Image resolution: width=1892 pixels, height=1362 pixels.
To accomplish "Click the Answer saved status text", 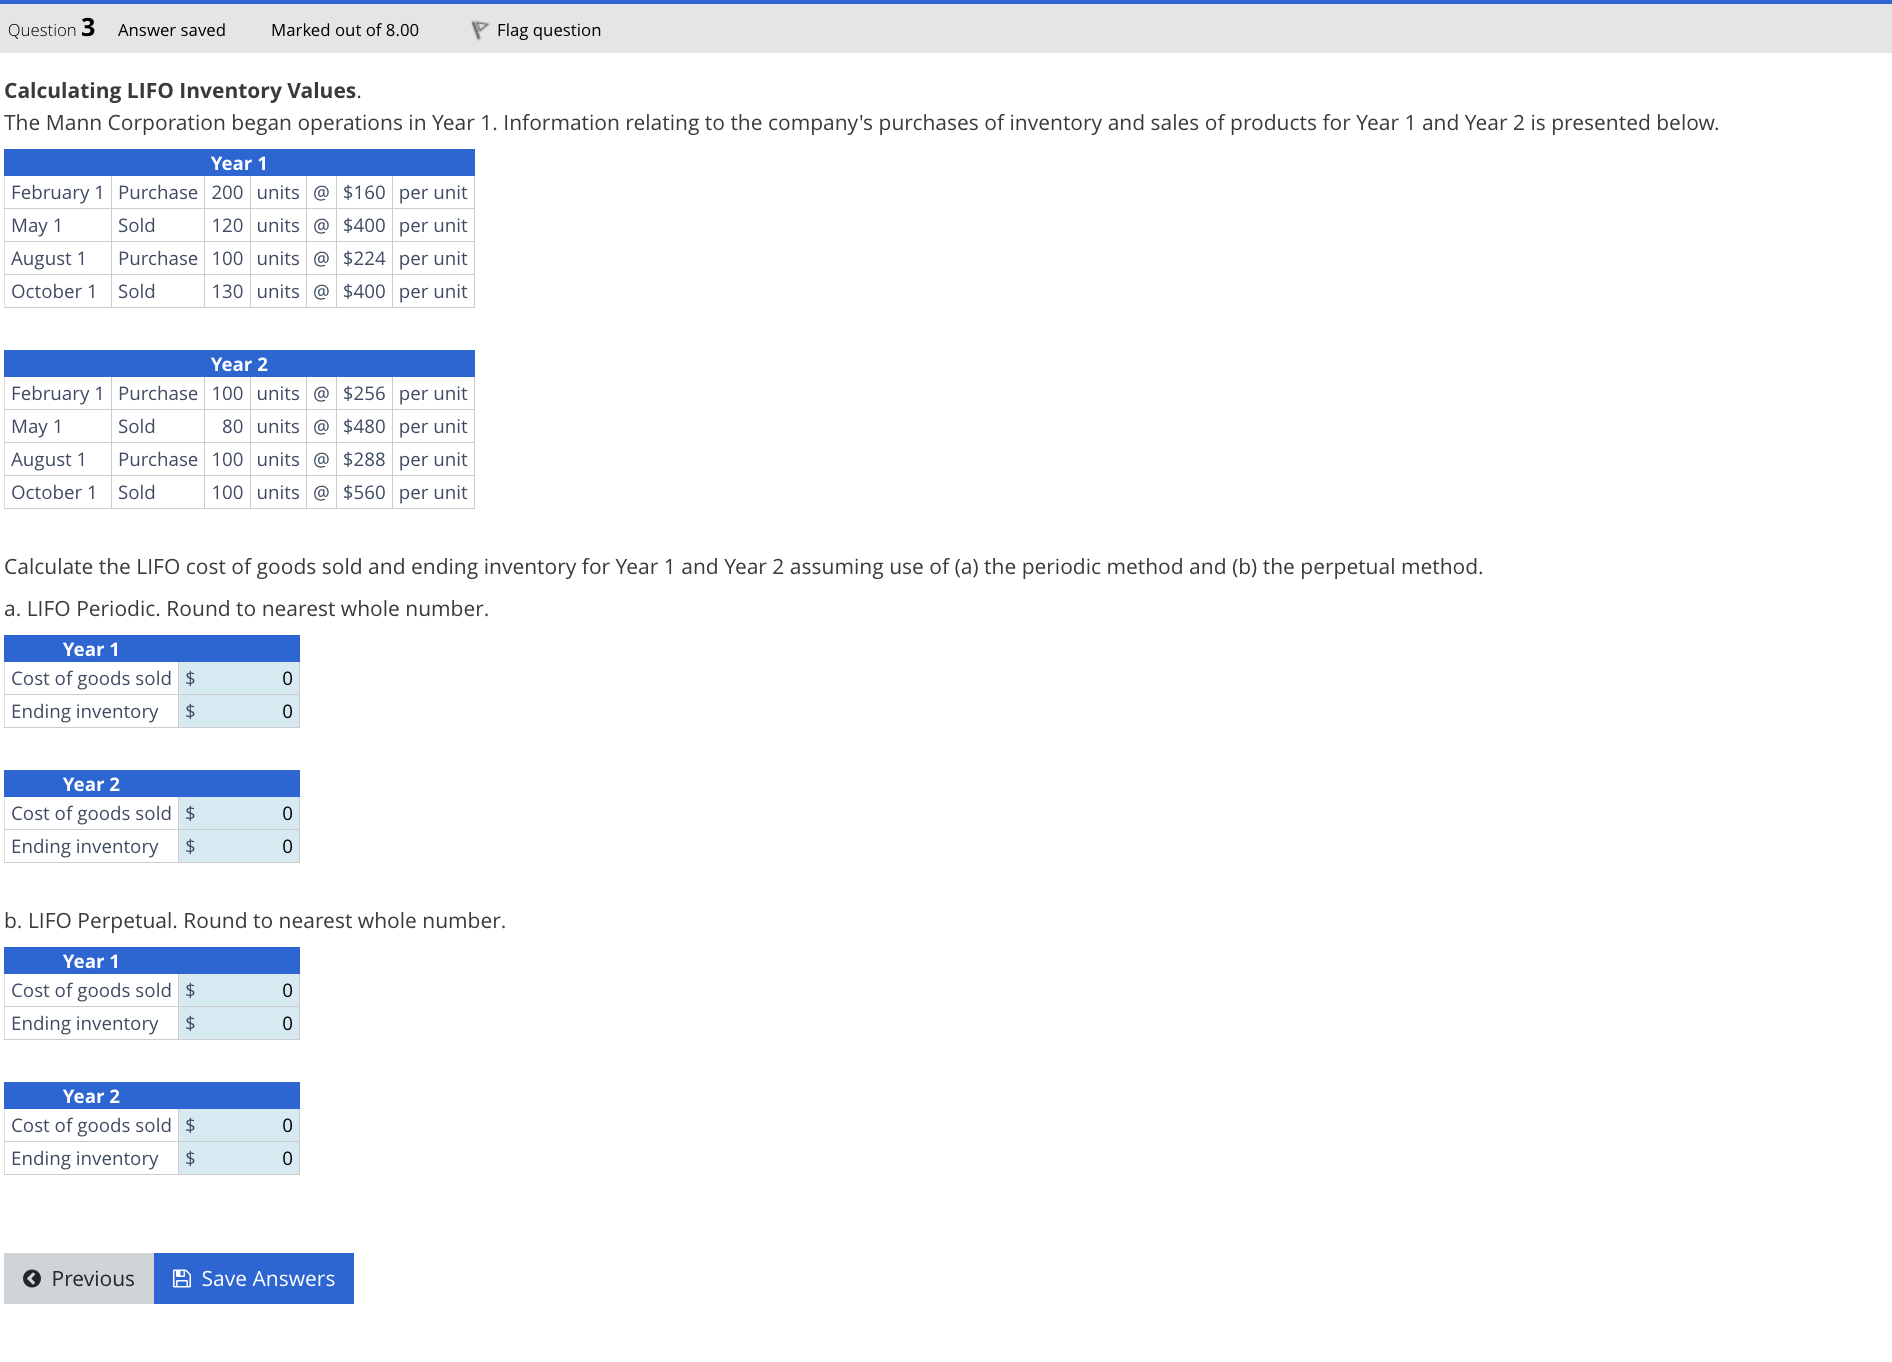I will 171,29.
